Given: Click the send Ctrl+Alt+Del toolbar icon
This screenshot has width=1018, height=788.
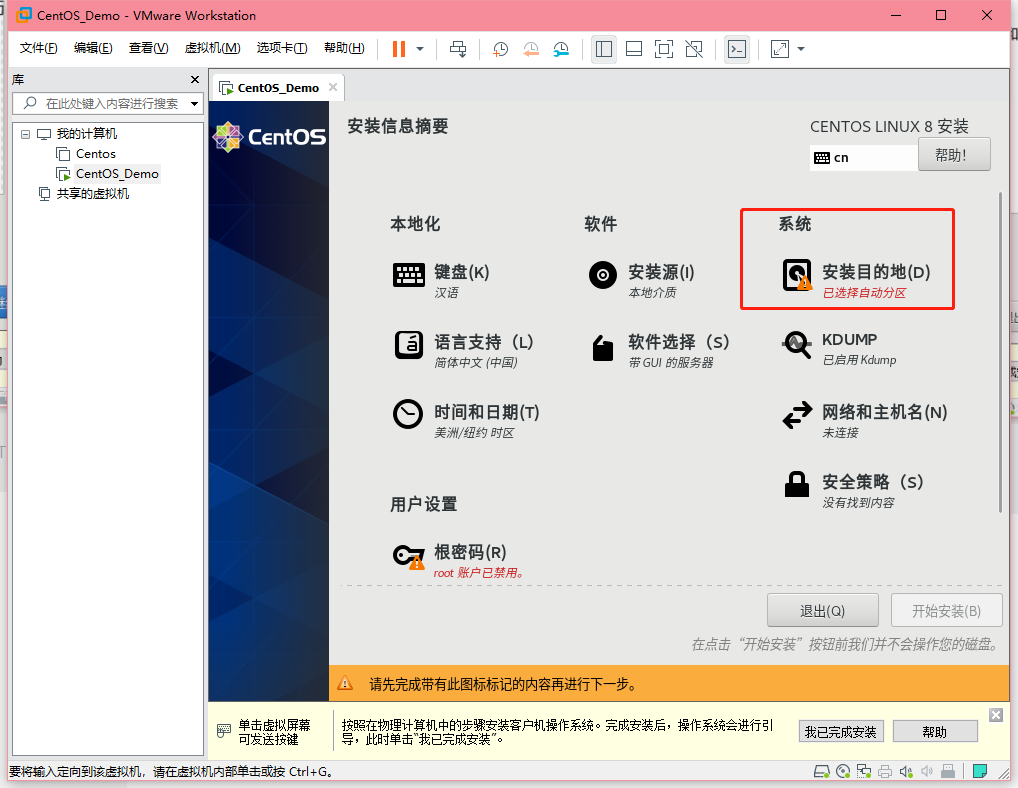Looking at the screenshot, I should tap(458, 49).
